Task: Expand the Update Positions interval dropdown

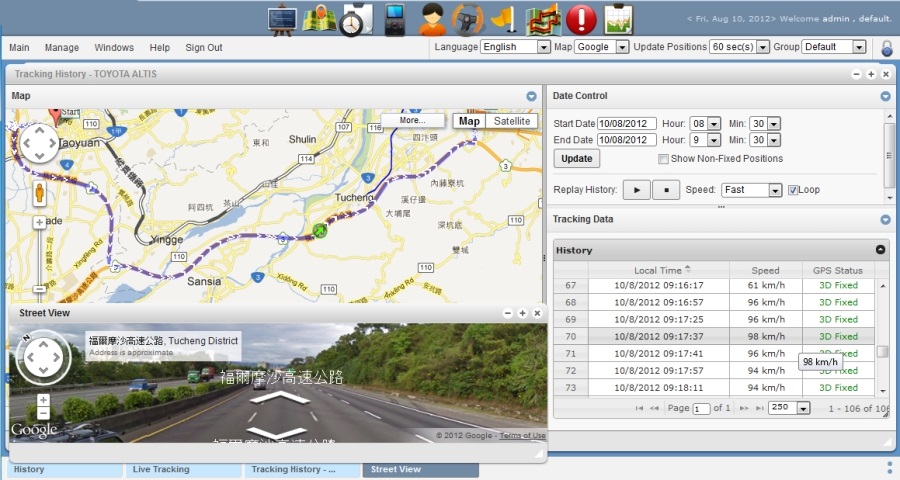Action: point(739,47)
